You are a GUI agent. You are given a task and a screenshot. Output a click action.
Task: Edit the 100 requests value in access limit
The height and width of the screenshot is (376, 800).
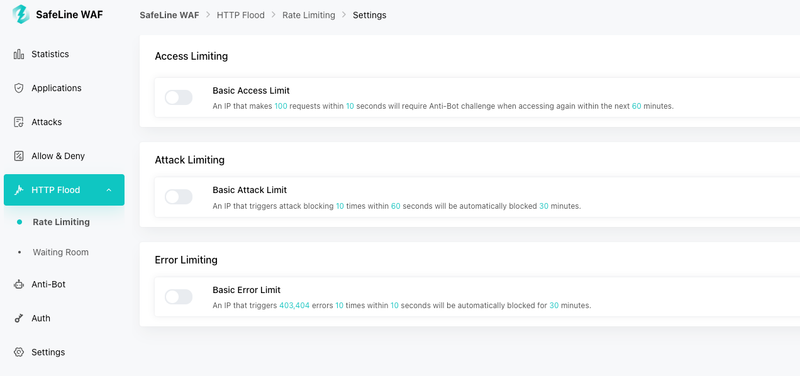(x=281, y=107)
